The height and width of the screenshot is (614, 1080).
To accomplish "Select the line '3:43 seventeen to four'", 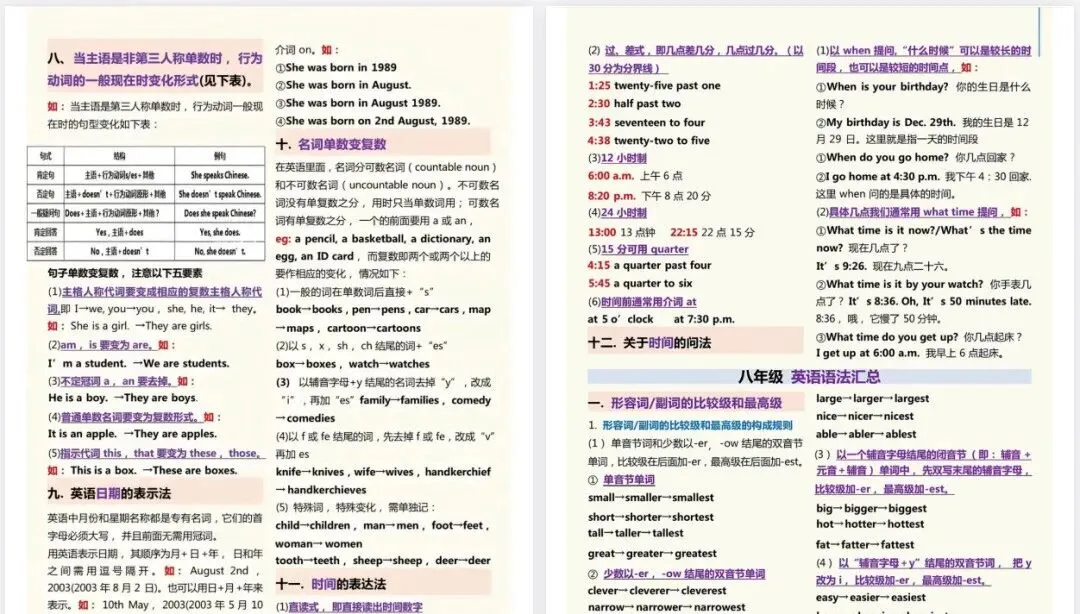I will (646, 123).
